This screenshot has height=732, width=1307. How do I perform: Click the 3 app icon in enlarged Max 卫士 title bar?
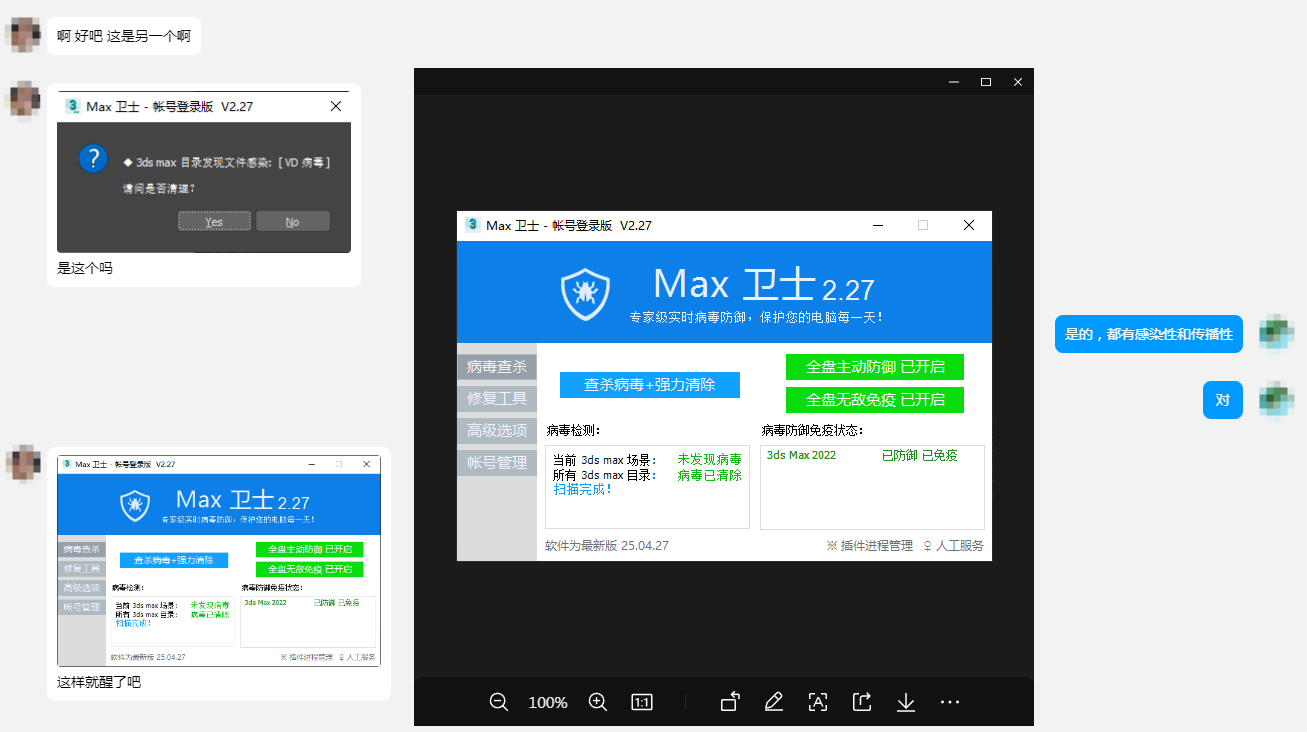[472, 225]
